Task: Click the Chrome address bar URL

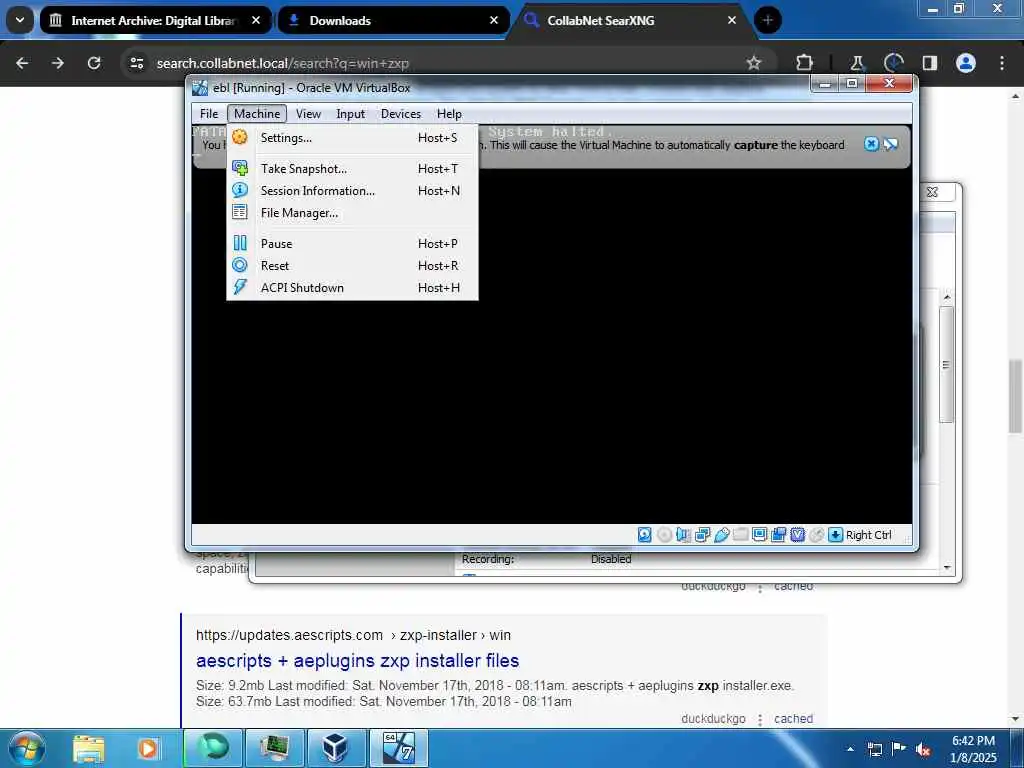Action: pos(283,63)
